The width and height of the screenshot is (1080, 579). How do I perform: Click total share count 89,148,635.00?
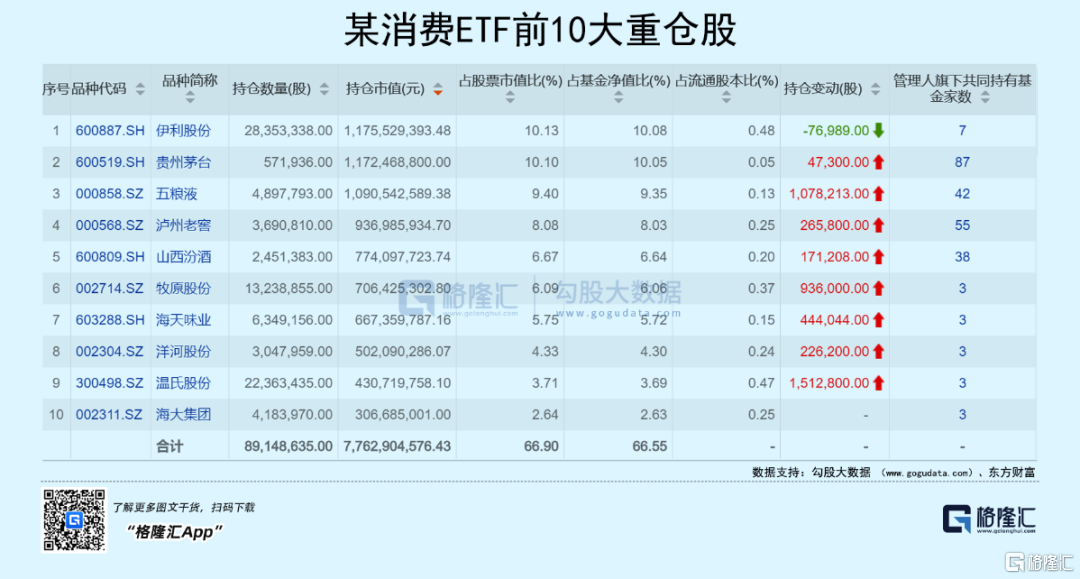tap(288, 447)
